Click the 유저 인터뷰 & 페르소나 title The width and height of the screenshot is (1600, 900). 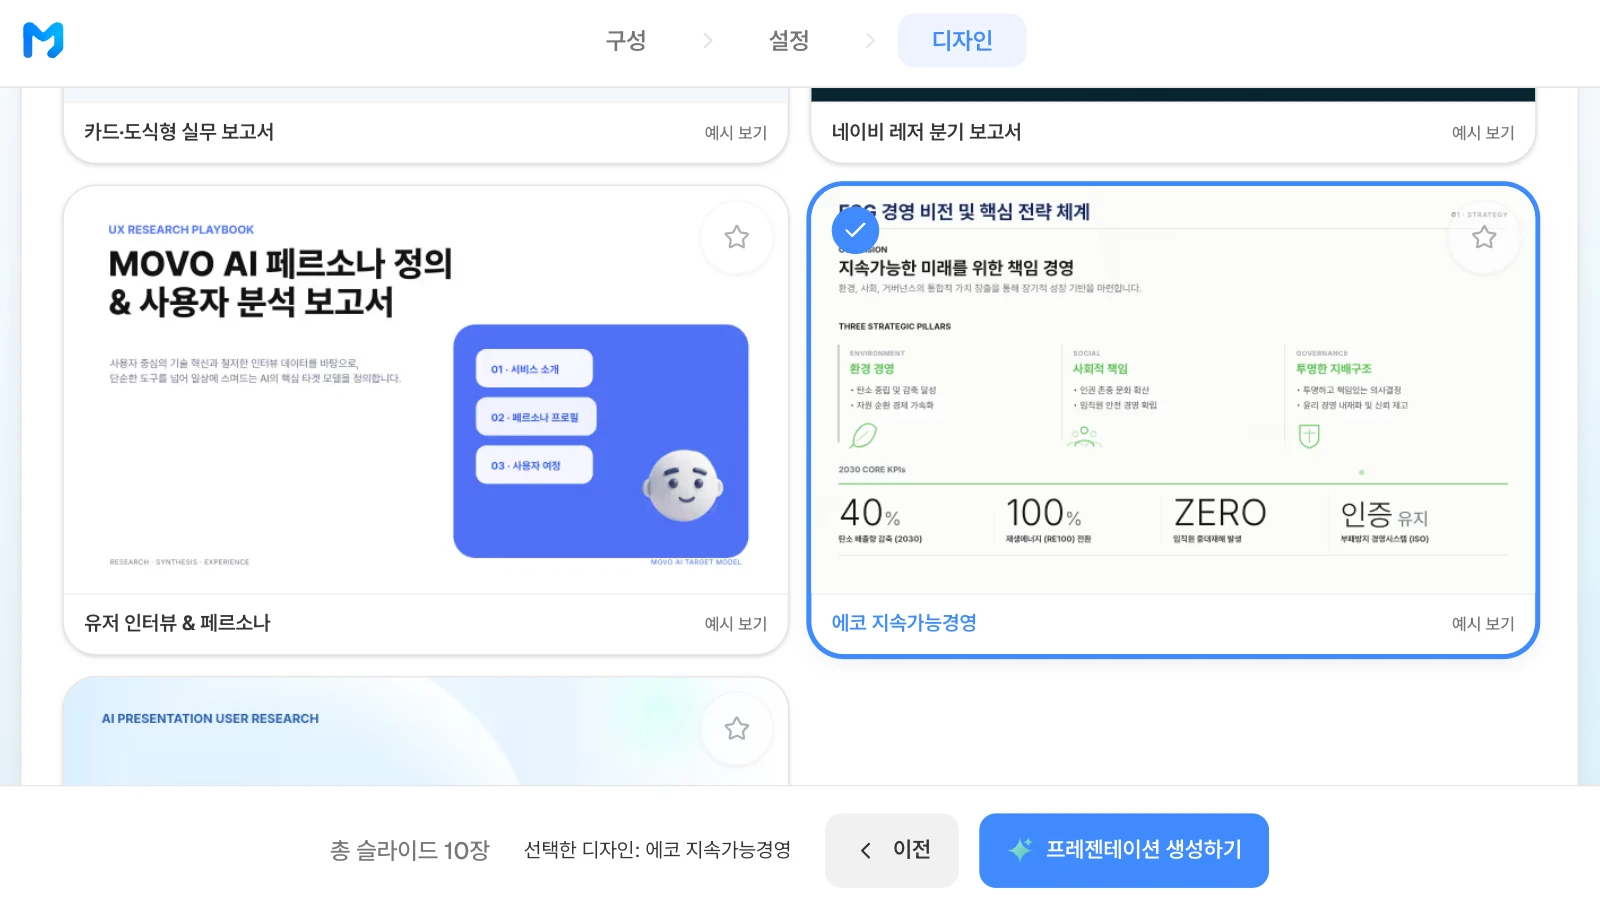[177, 623]
